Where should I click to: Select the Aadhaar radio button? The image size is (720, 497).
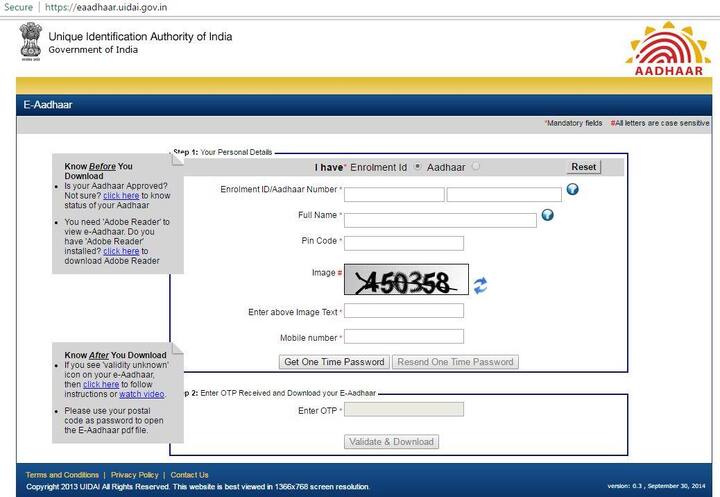[476, 167]
